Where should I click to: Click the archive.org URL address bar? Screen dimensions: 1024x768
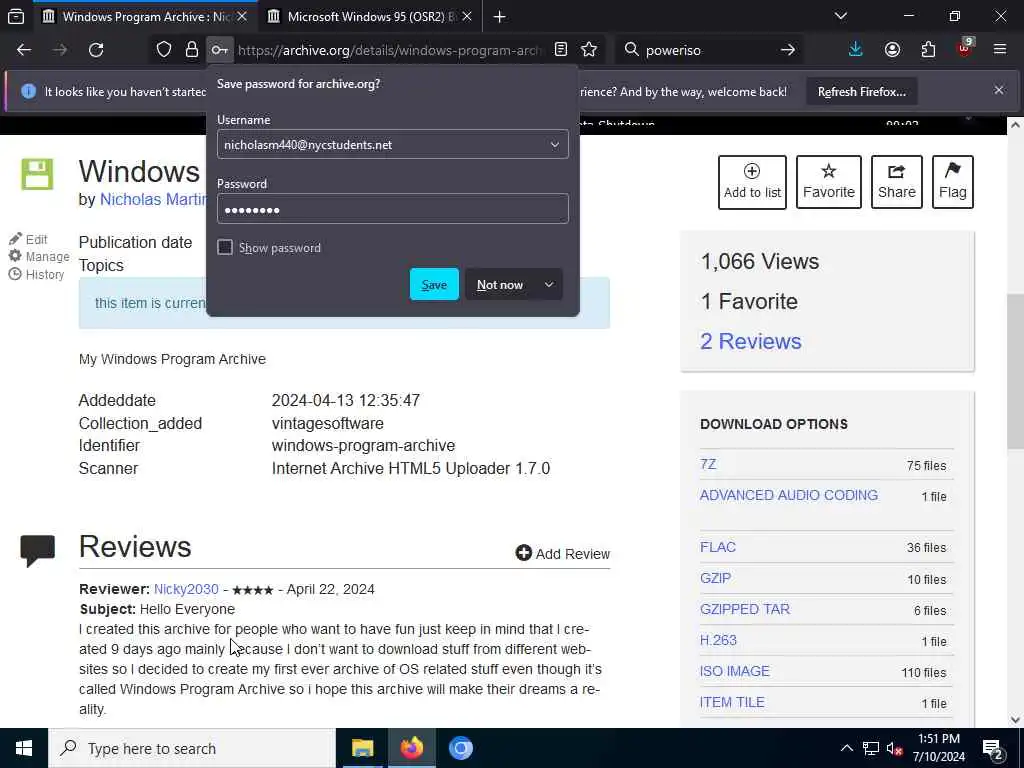390,50
